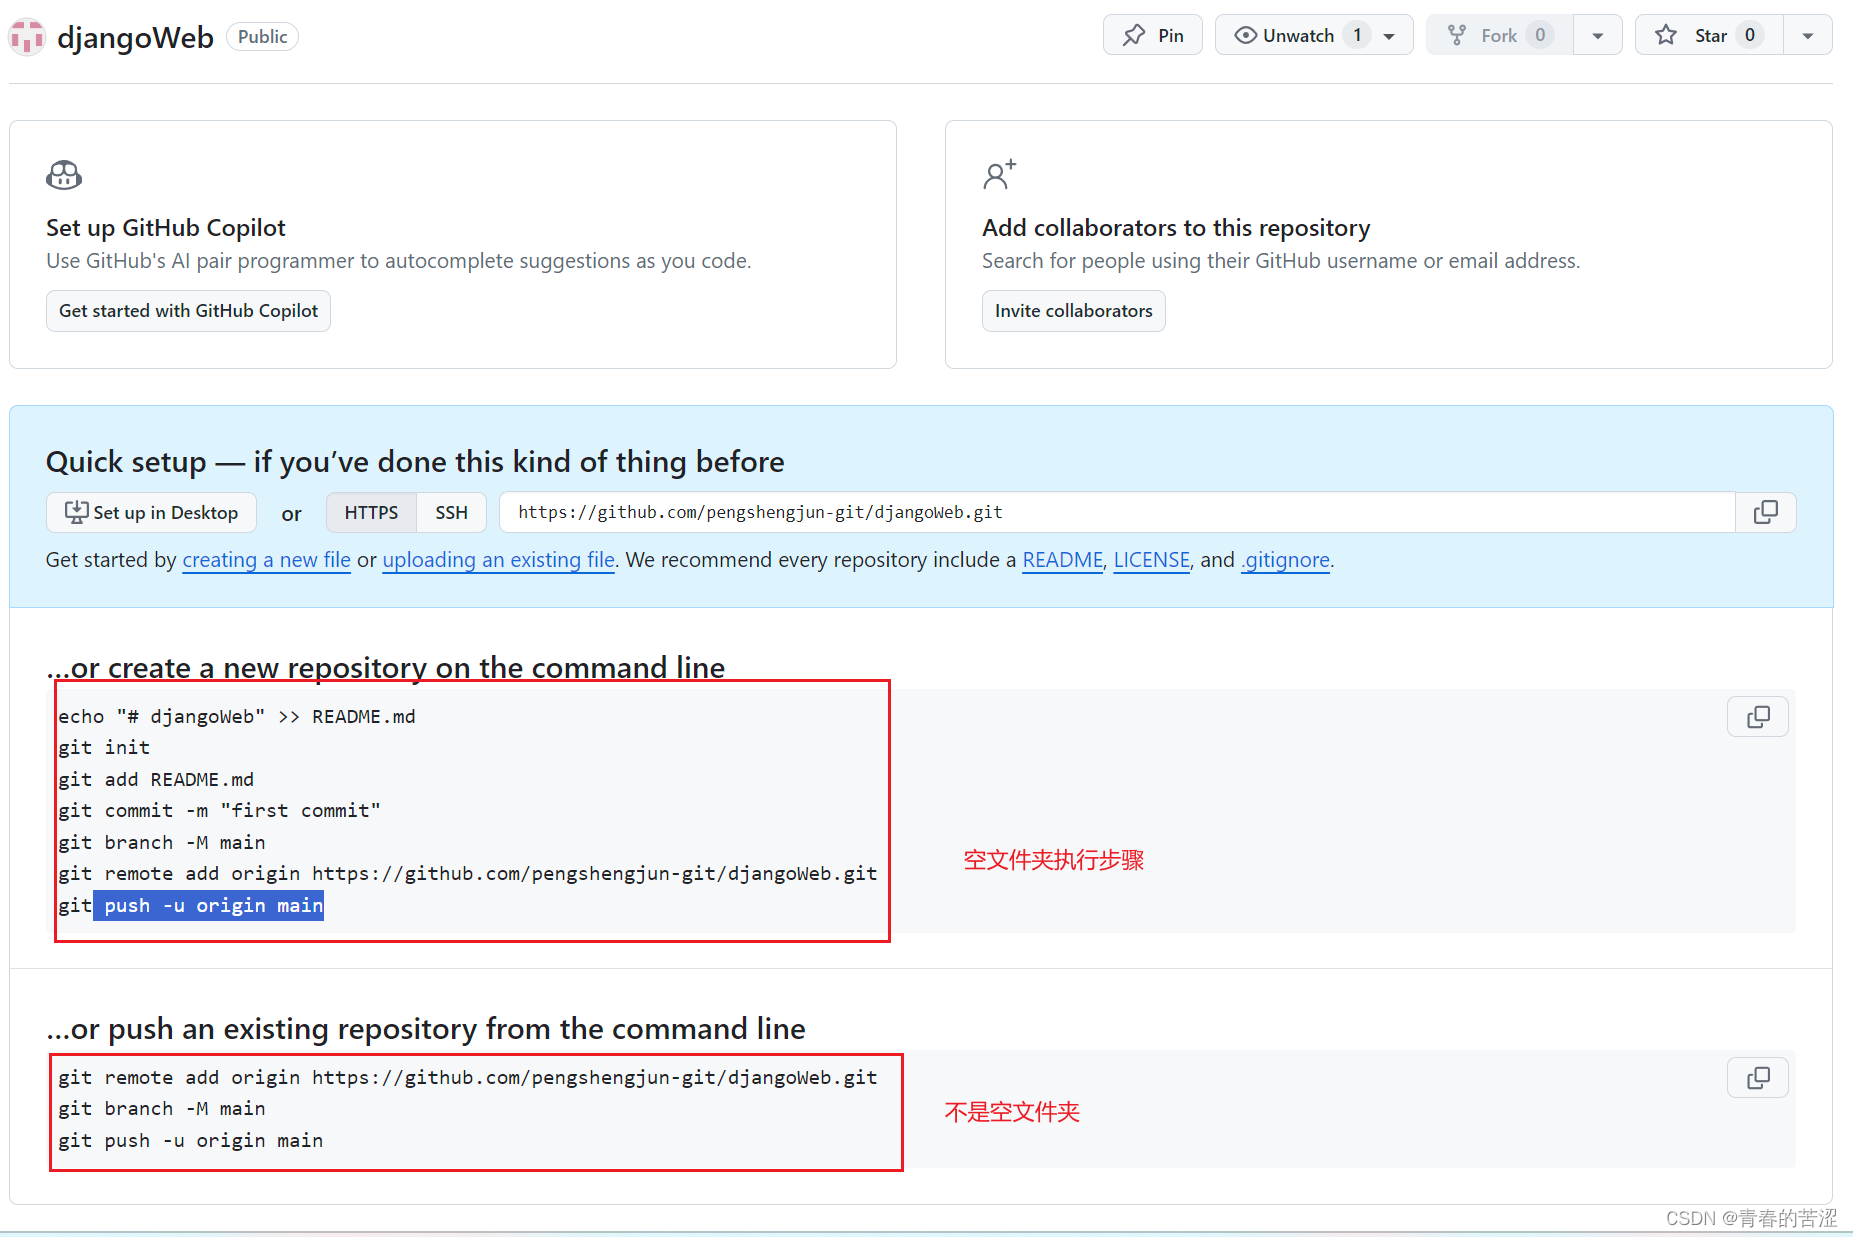
Task: Copy the repository URL to clipboard
Action: 1766,512
